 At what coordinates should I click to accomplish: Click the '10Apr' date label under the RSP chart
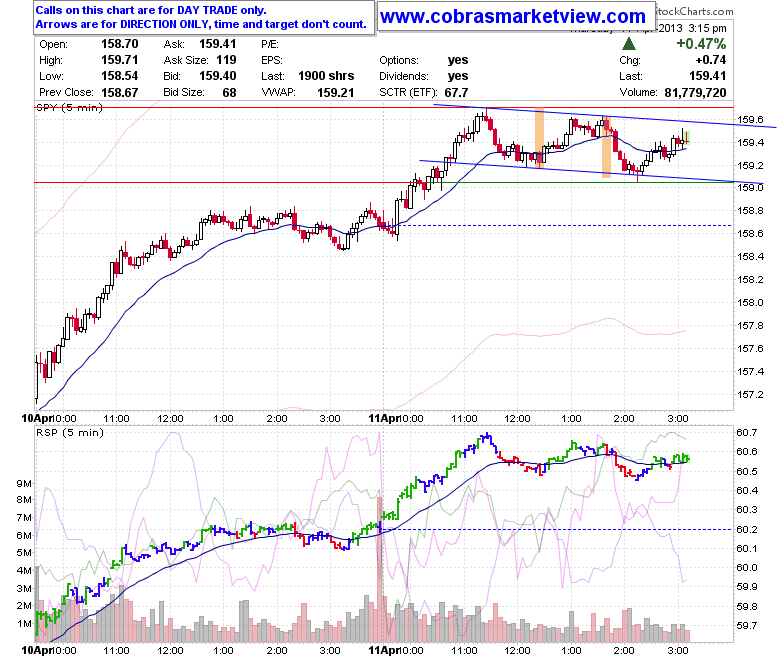pos(37,650)
